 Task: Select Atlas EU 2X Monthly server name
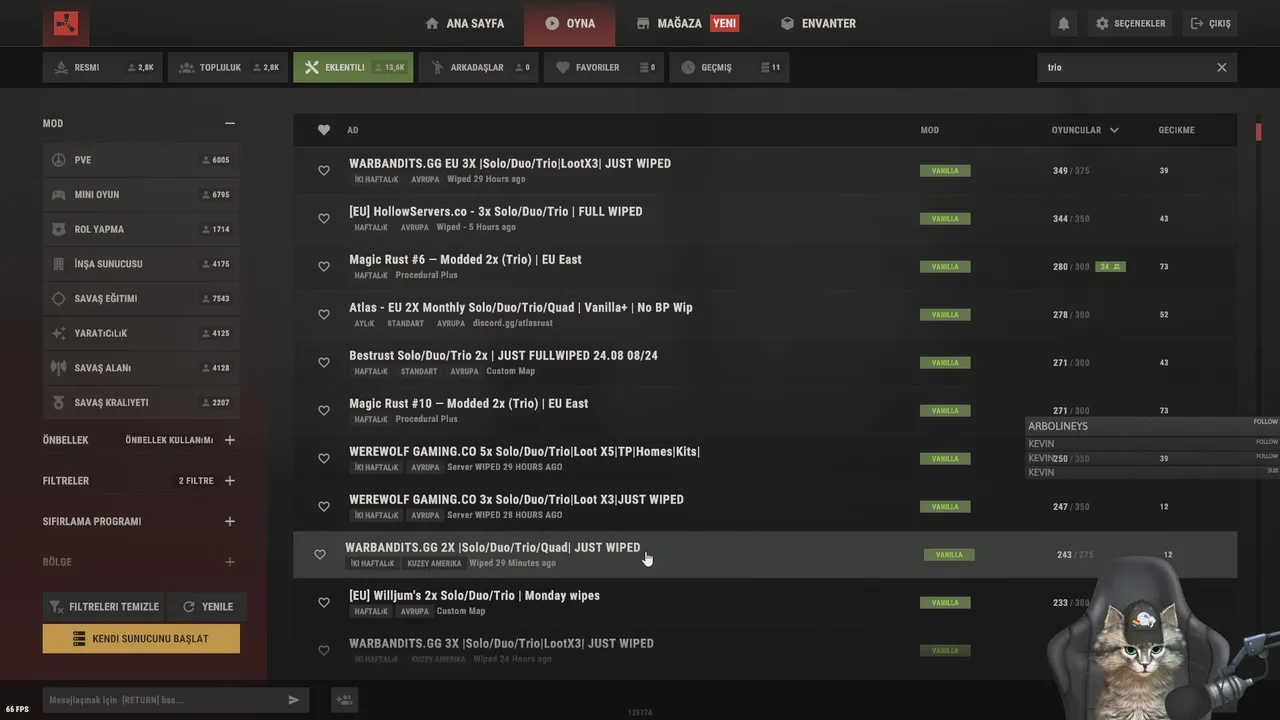[x=521, y=307]
